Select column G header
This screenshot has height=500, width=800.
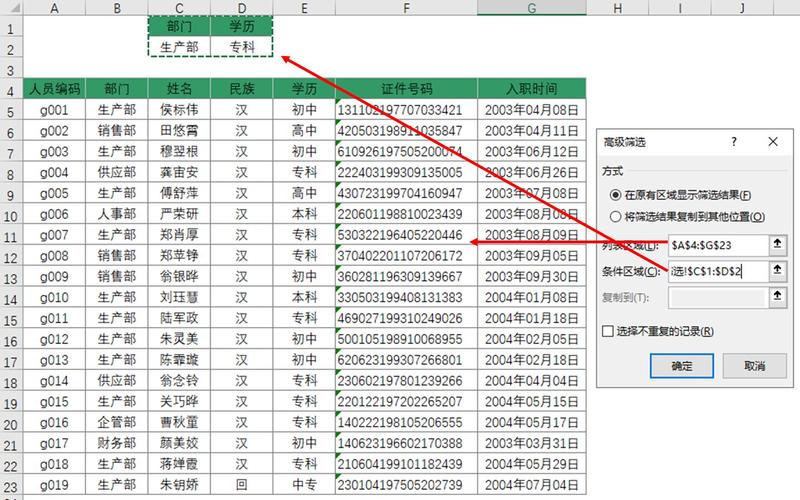pos(532,8)
